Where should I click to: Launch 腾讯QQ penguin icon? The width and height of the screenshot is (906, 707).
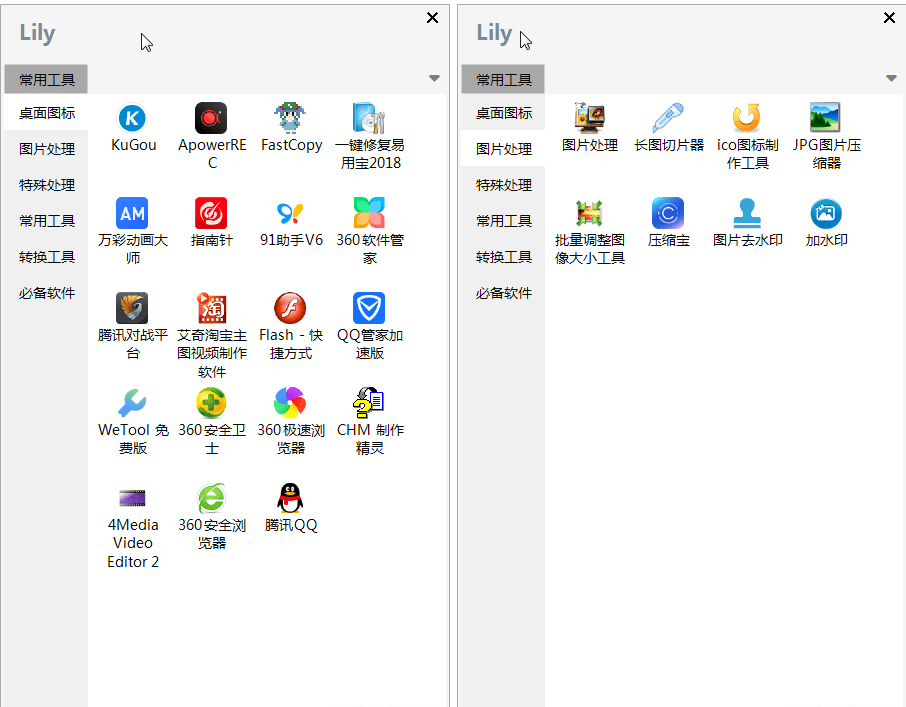pos(290,498)
